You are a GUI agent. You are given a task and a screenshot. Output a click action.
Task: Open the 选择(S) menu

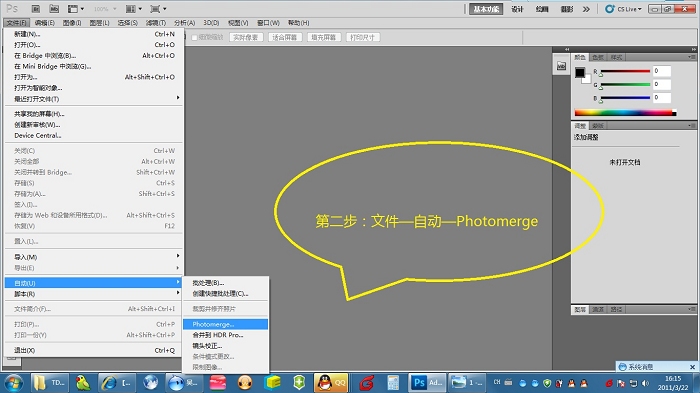tap(127, 23)
